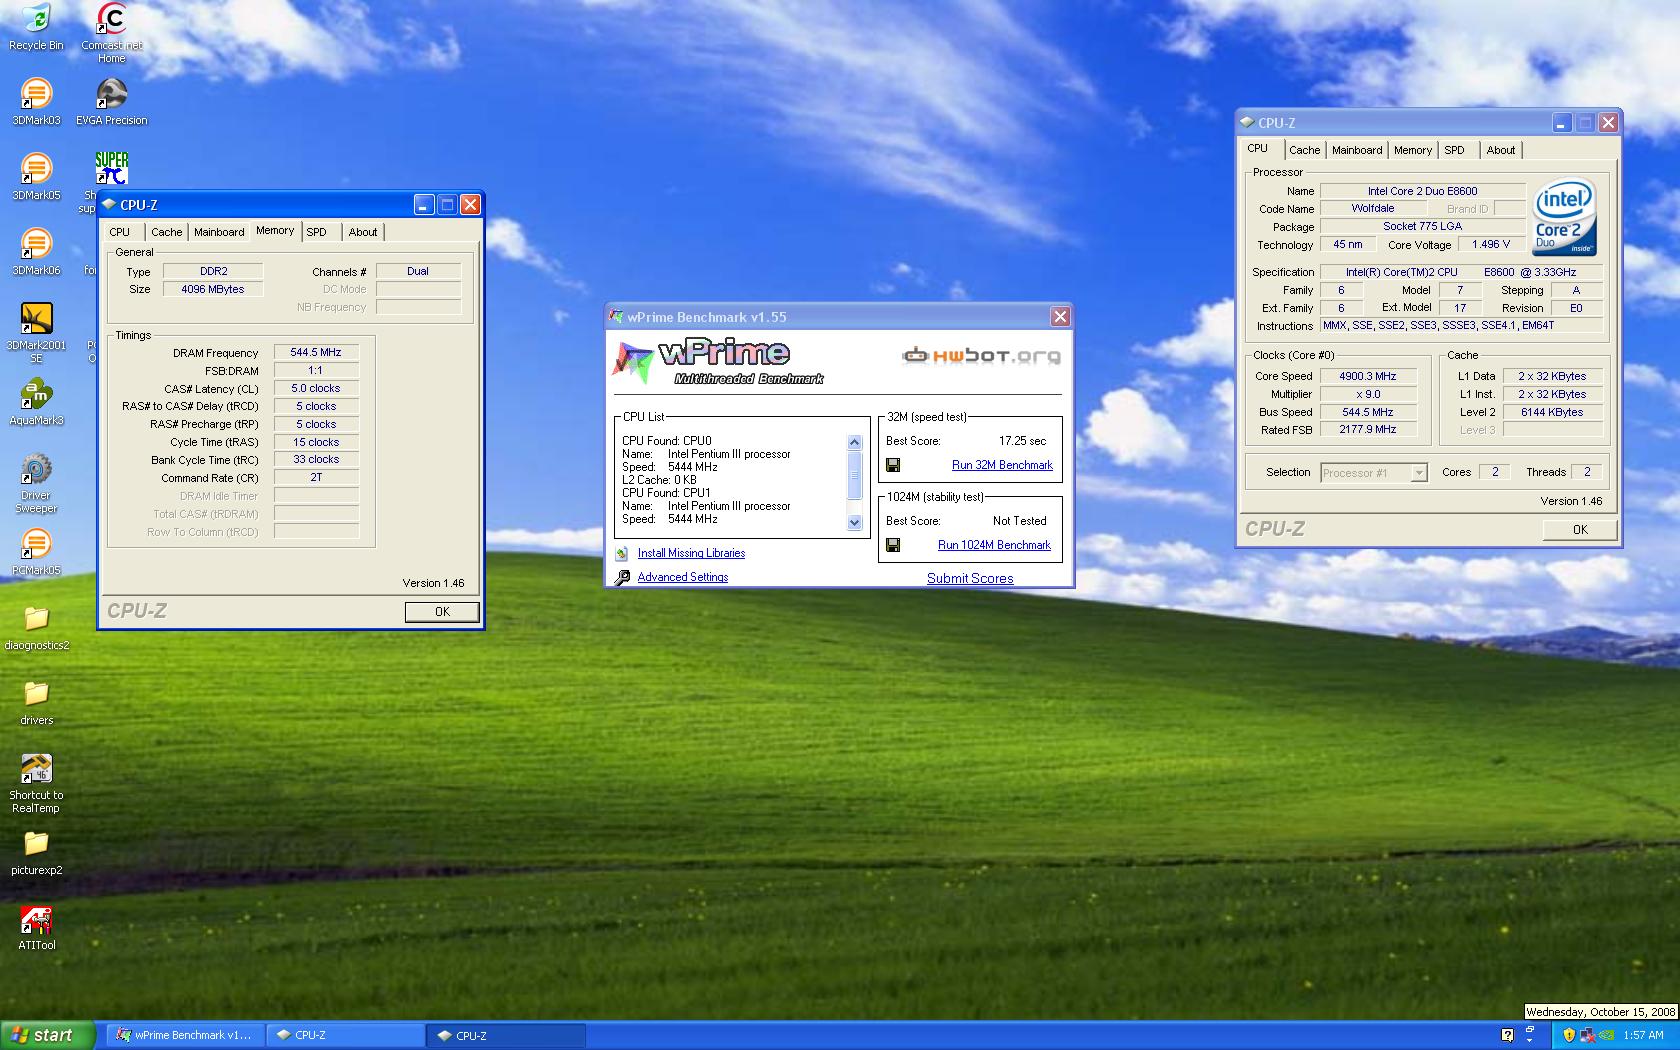
Task: Activate second CPU-Z taskbar button
Action: tap(505, 1035)
